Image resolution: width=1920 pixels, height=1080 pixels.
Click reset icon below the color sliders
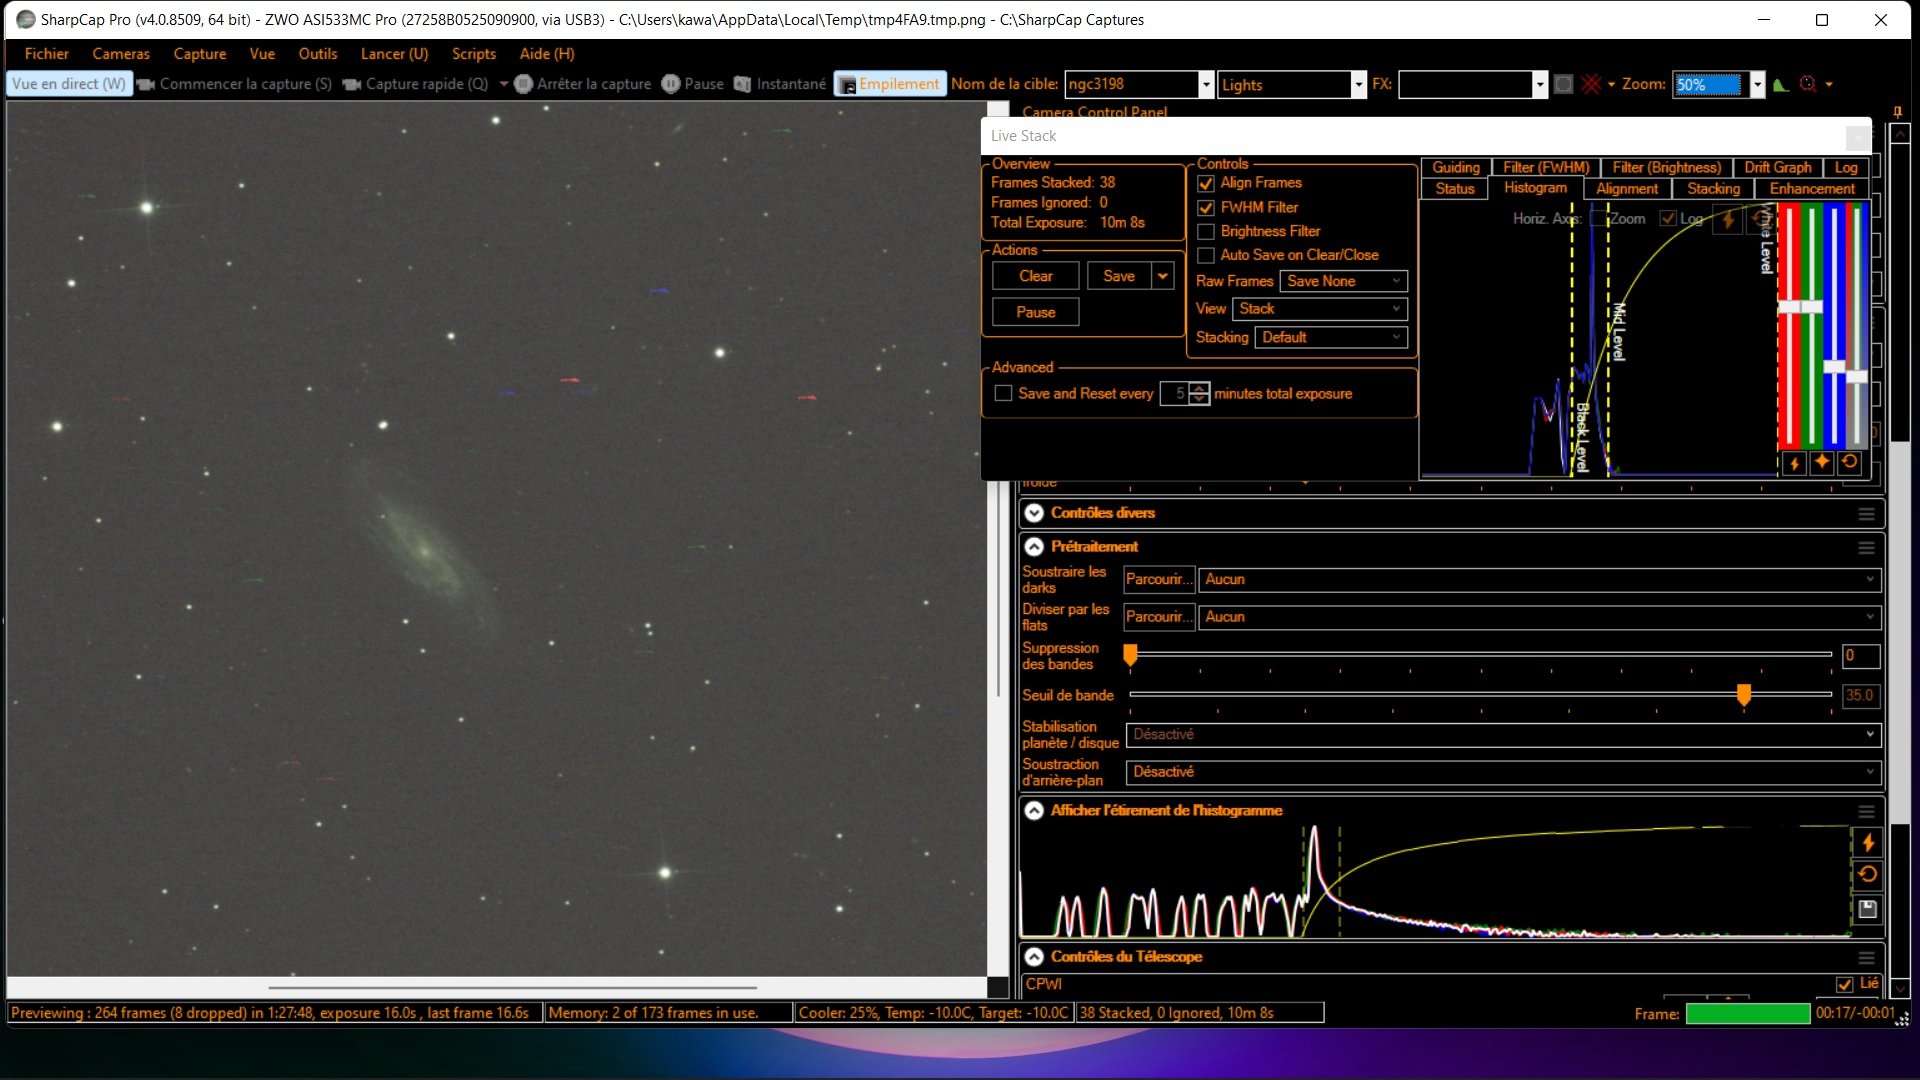point(1849,462)
